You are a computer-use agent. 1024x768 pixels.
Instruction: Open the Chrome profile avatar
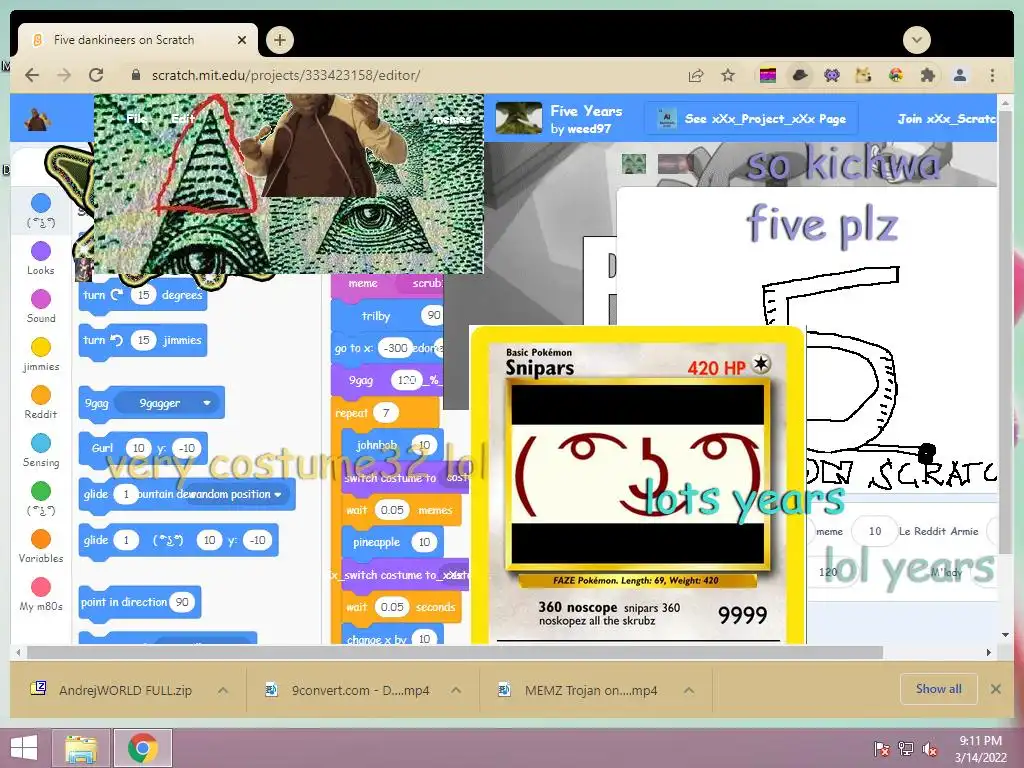coord(959,75)
